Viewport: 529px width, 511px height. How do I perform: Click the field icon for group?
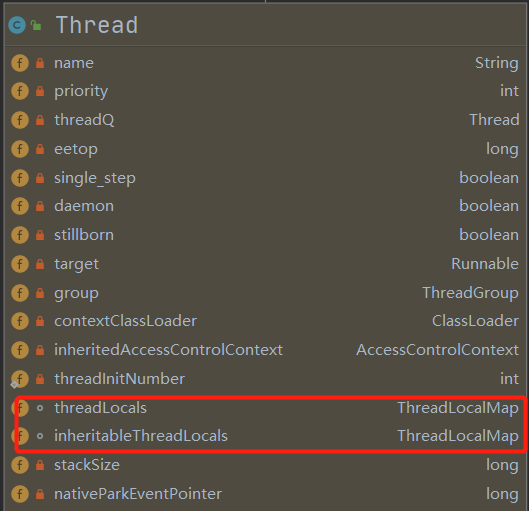coord(20,293)
